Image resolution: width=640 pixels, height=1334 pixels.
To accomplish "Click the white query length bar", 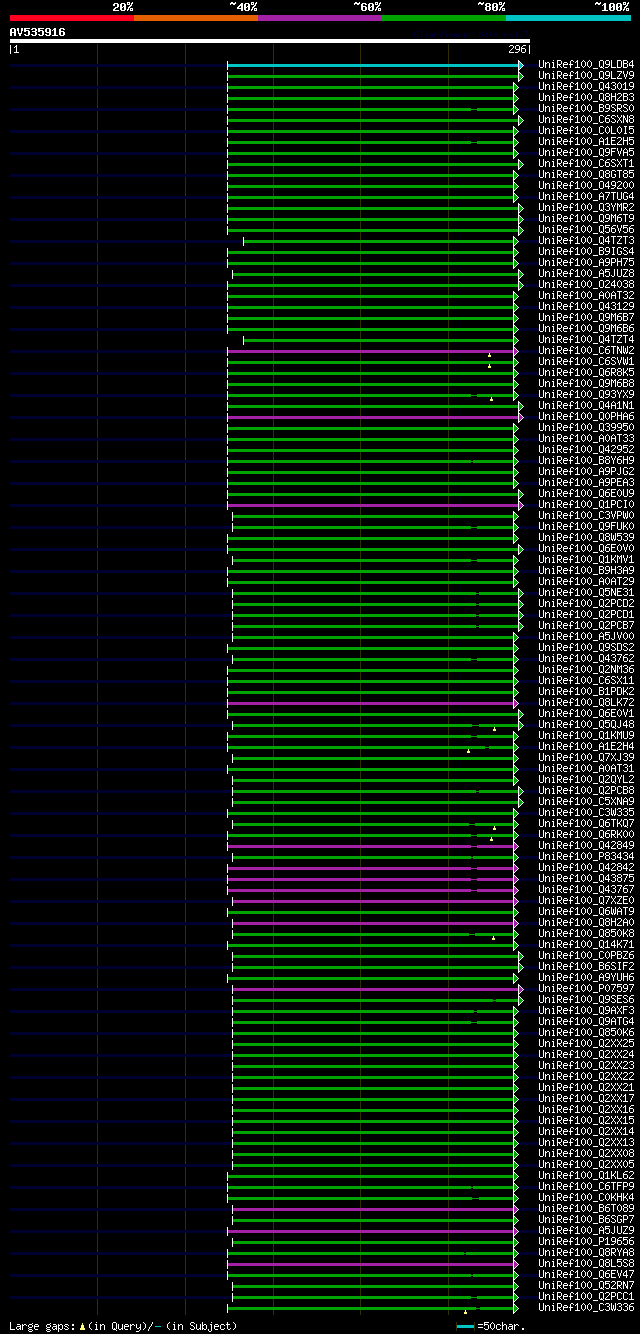I will point(270,41).
